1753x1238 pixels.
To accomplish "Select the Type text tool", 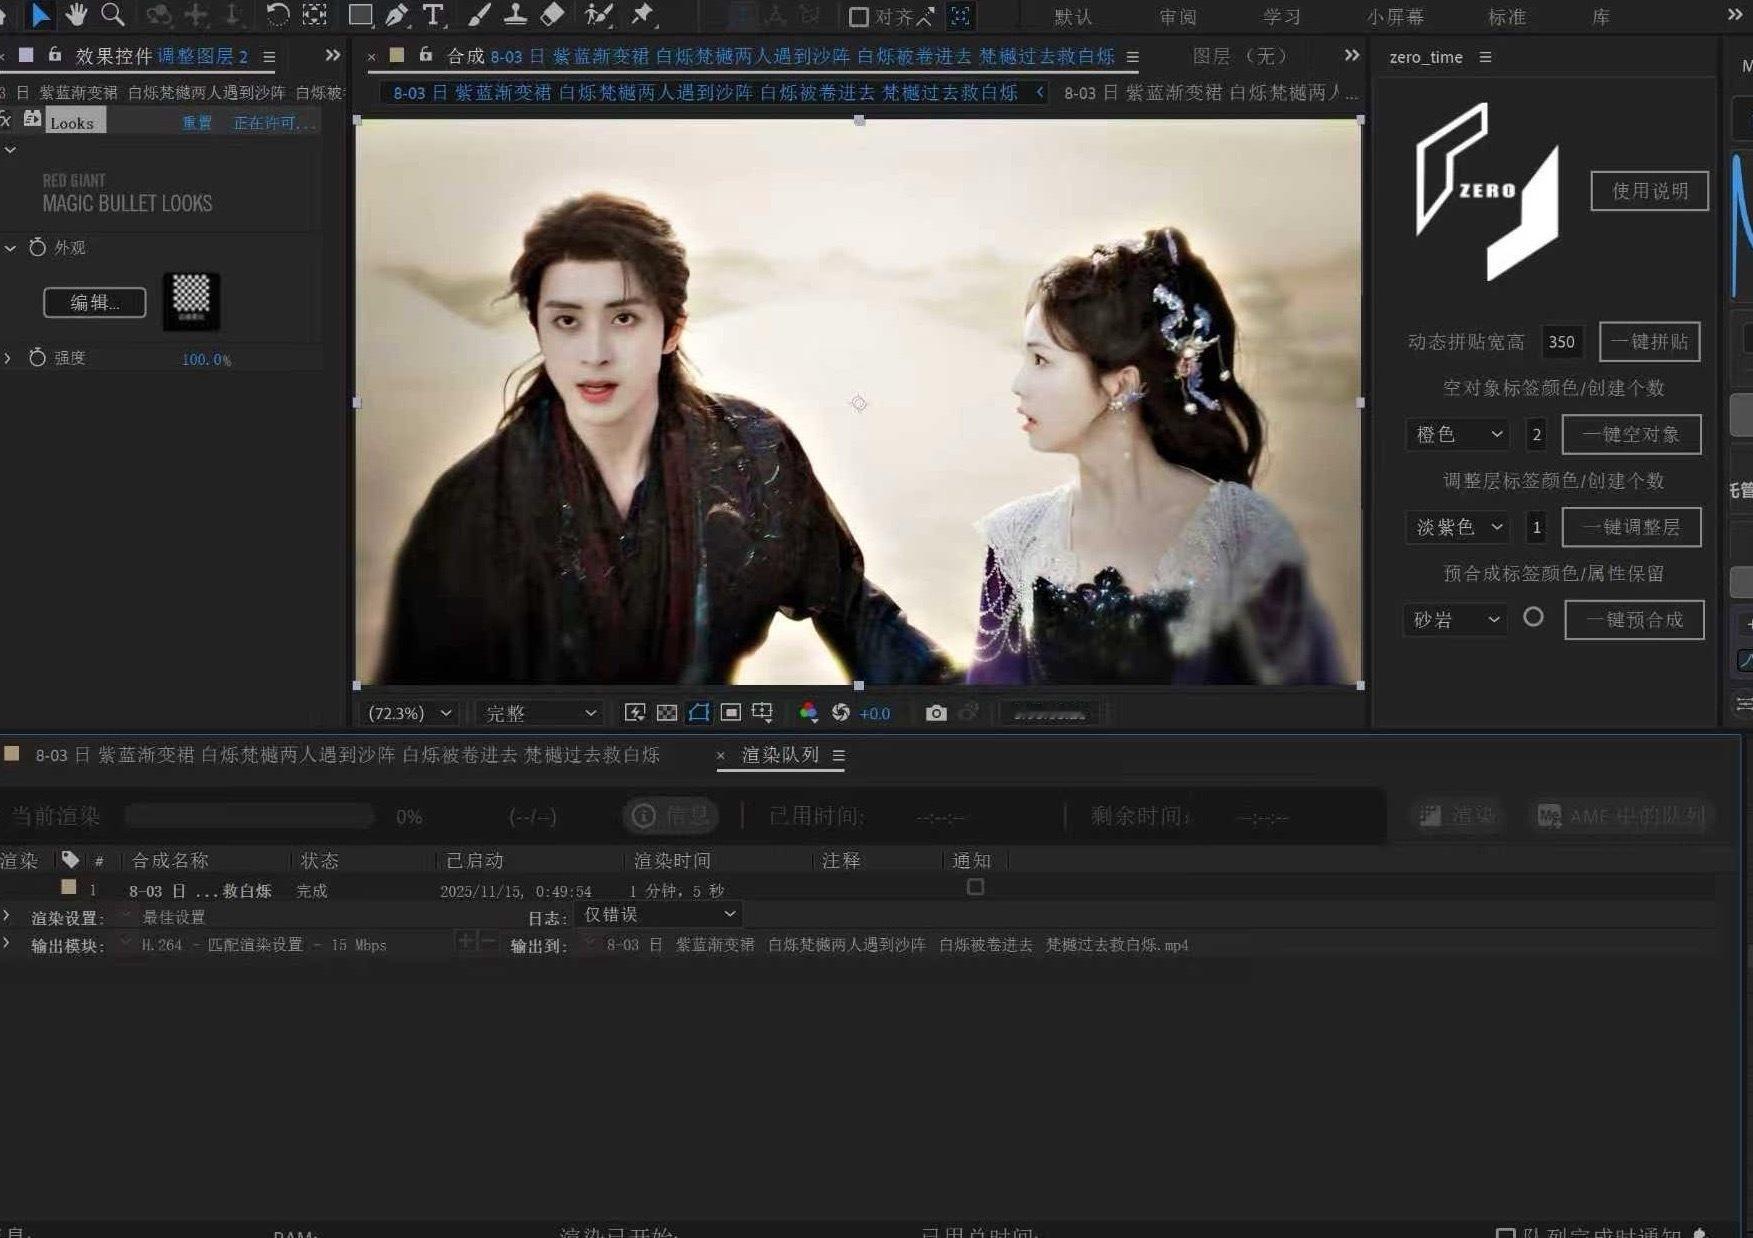I will click(x=433, y=15).
